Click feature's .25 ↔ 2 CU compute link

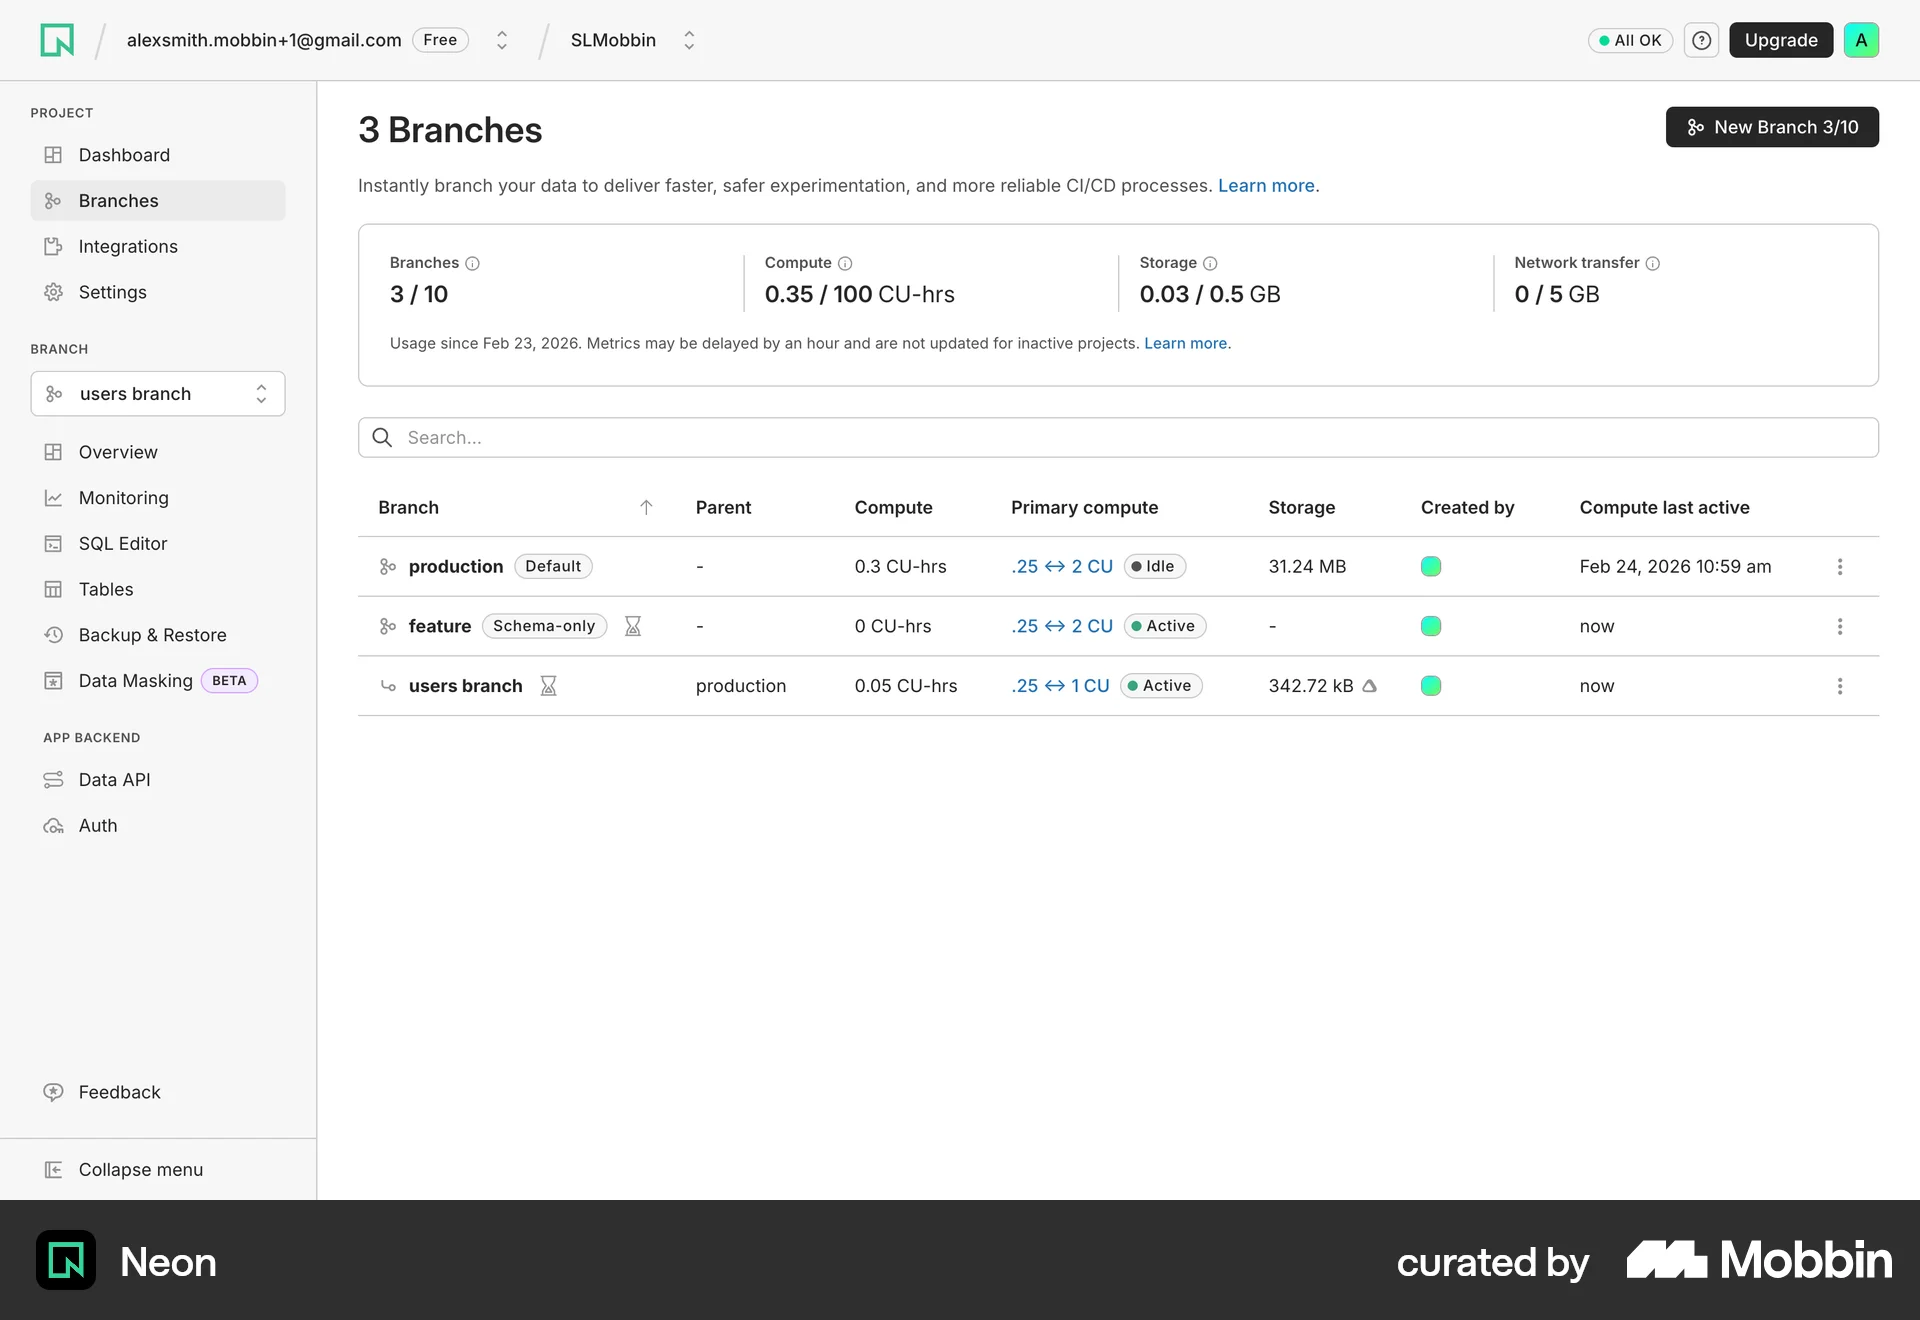pos(1062,626)
